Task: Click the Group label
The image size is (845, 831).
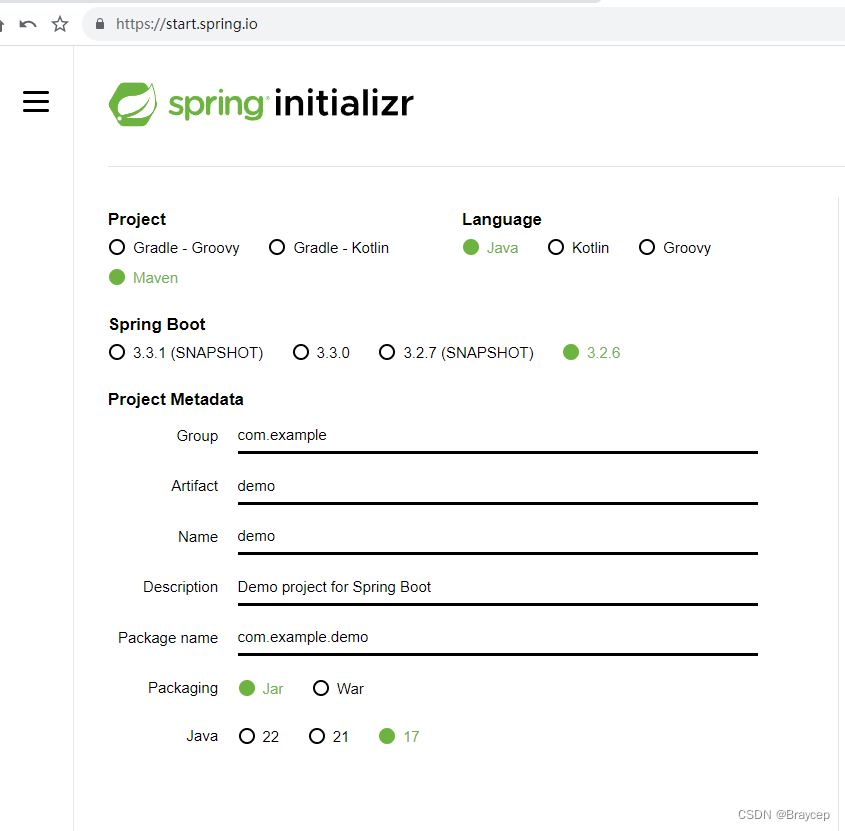Action: point(197,435)
